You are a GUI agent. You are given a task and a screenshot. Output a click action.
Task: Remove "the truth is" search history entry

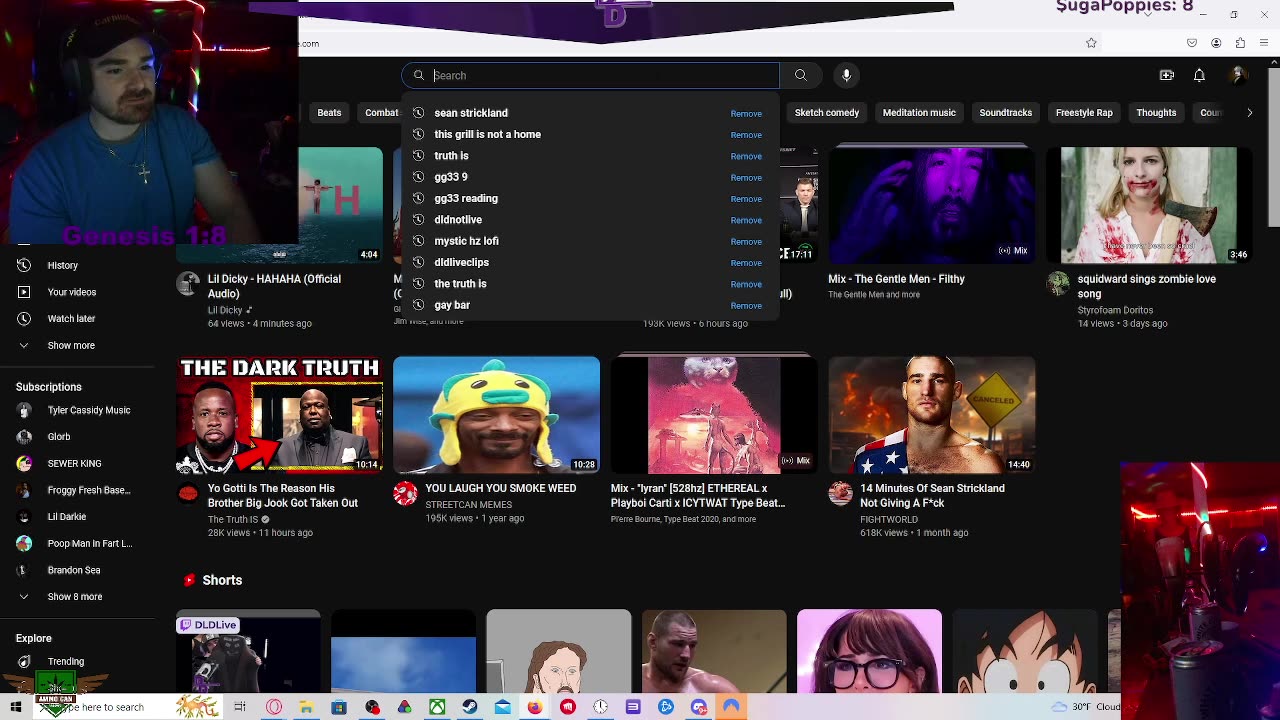point(746,284)
